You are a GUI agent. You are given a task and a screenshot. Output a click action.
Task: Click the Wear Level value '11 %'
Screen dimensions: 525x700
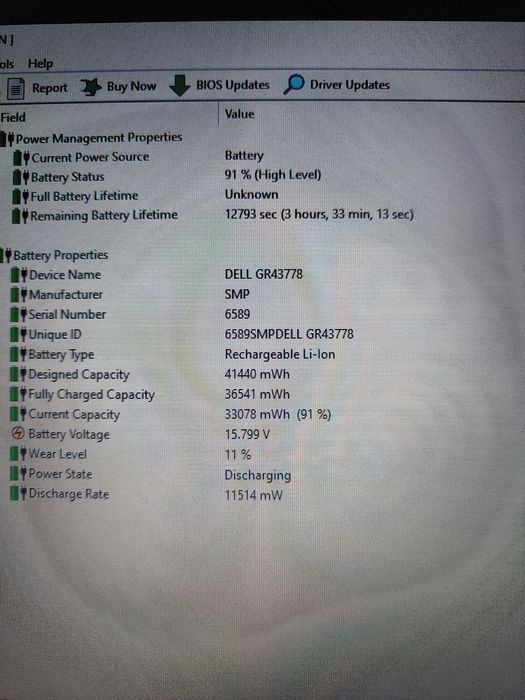[238, 455]
